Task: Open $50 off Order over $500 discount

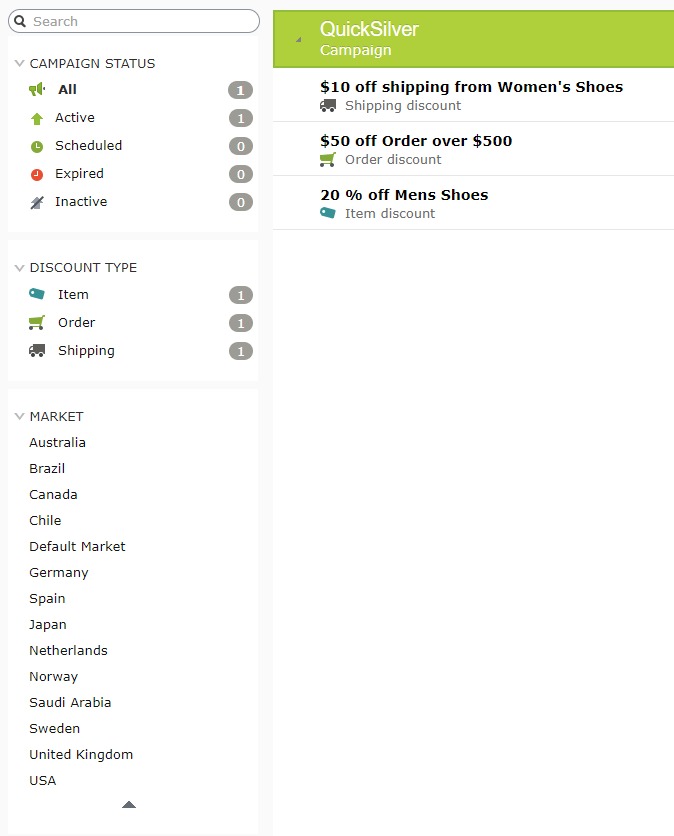Action: 416,141
